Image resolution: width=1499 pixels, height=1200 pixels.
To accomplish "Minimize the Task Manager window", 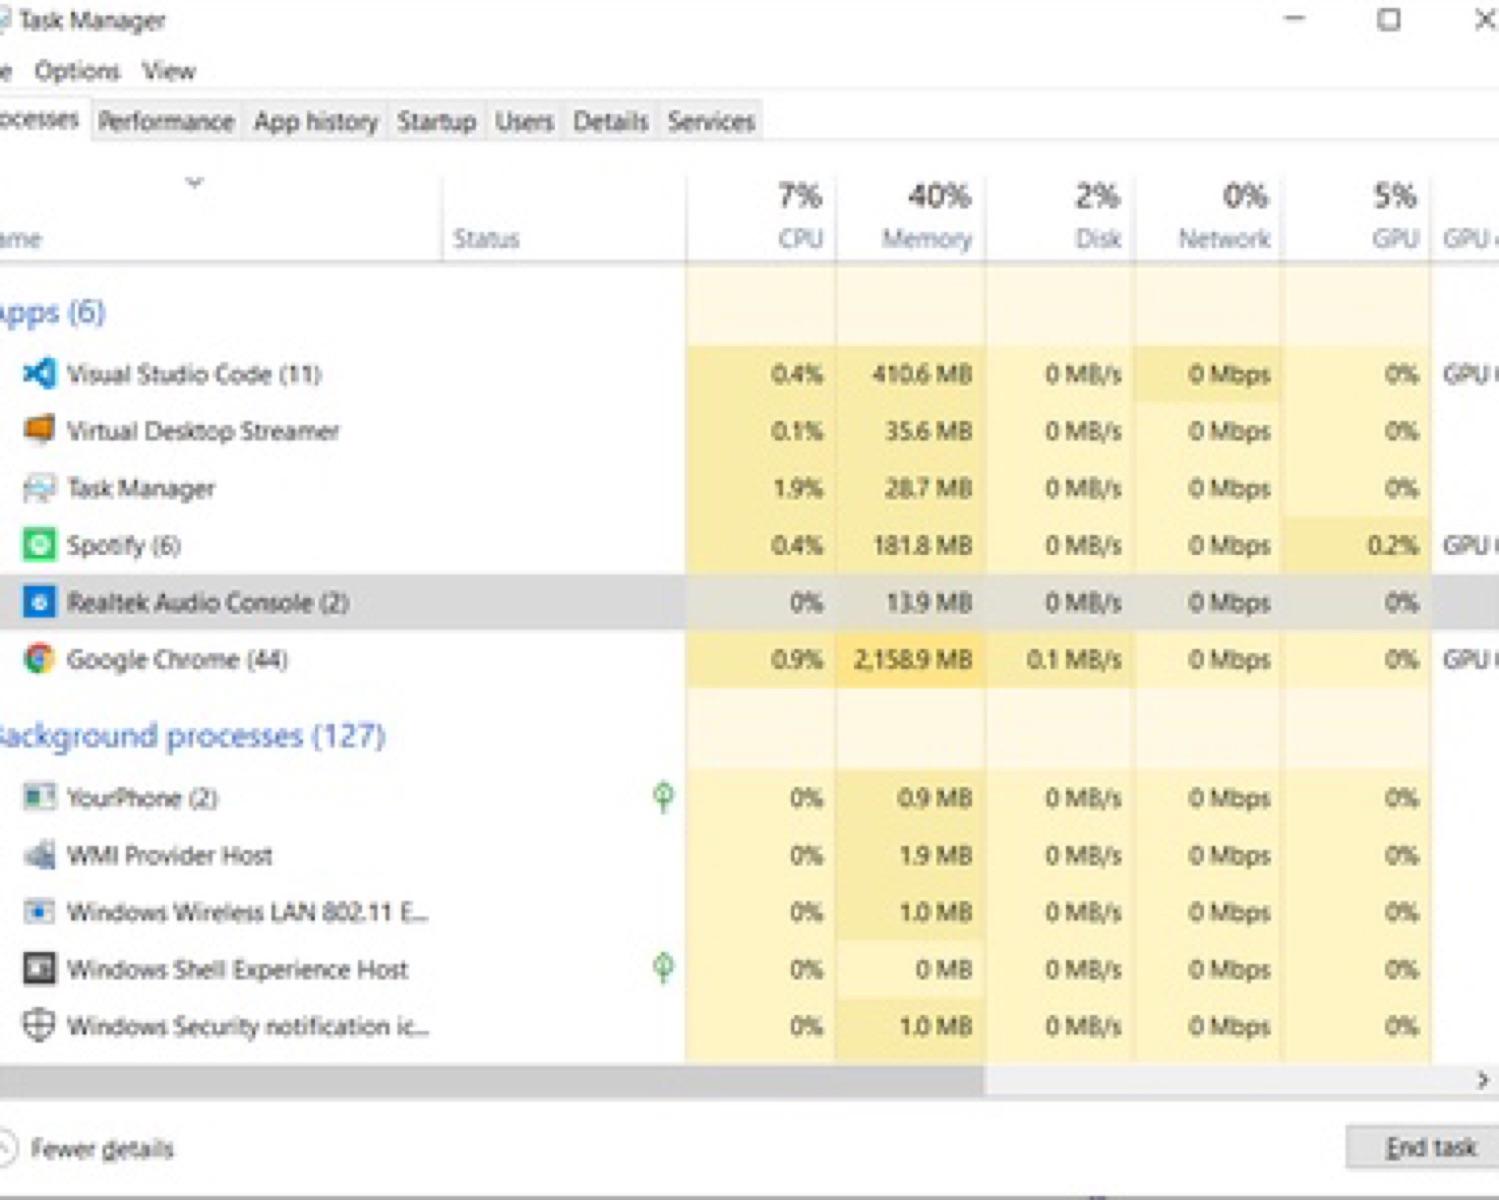I will 1295,19.
